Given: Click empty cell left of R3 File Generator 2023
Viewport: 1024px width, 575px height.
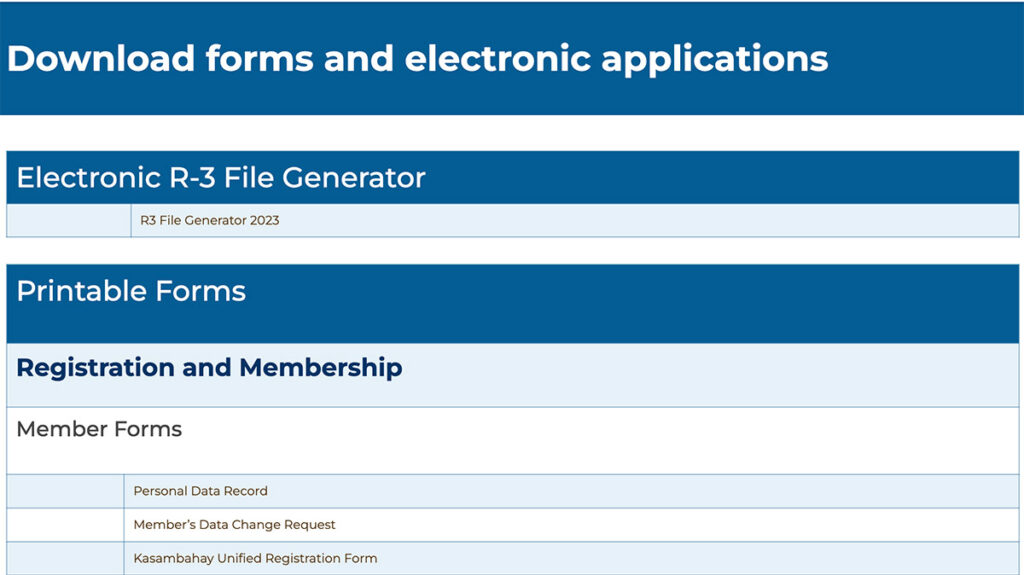Looking at the screenshot, I should point(68,220).
